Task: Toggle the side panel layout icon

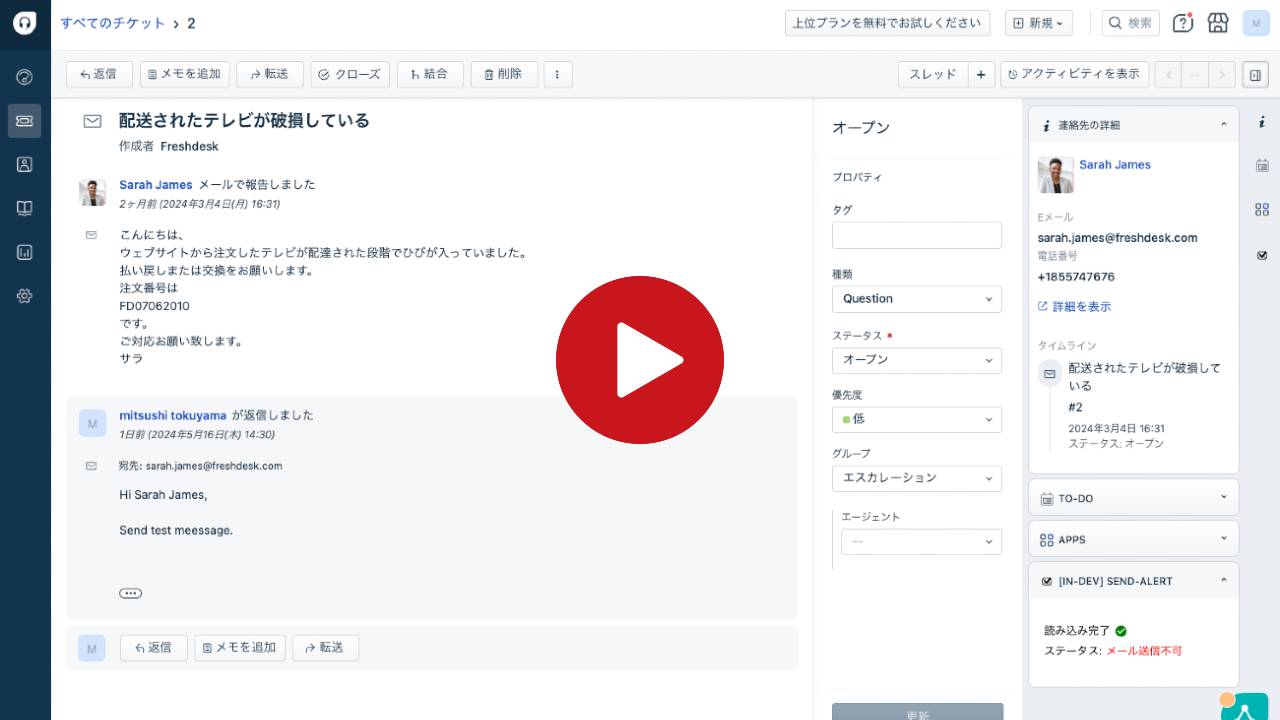Action: pos(1255,74)
